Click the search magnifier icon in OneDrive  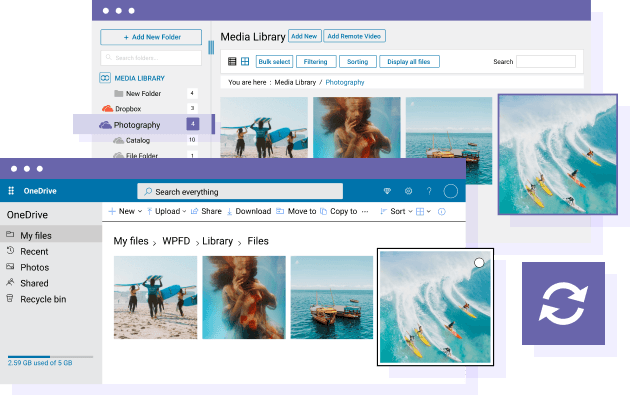[x=148, y=192]
